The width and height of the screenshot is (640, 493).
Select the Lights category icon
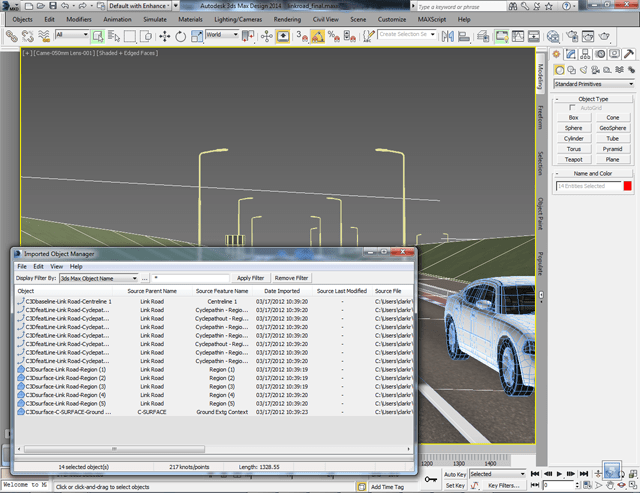(x=584, y=70)
